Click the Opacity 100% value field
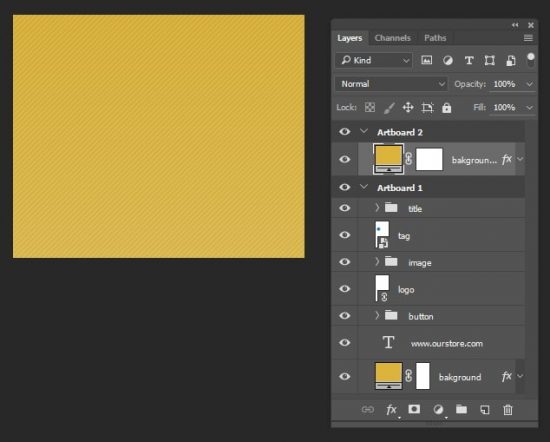Viewport: 550px width, 442px height. (x=505, y=84)
